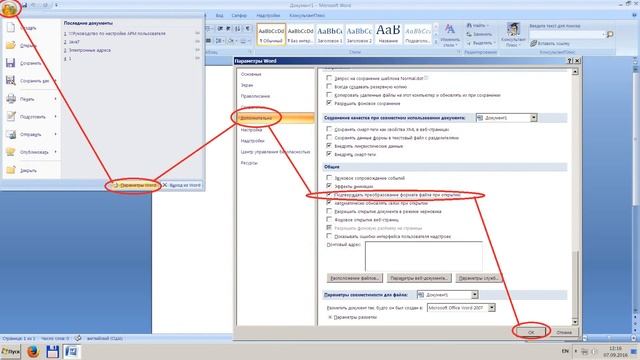Toggle the embed linguistic data checkbox
Screen dimensions: 640x360
tap(329, 145)
